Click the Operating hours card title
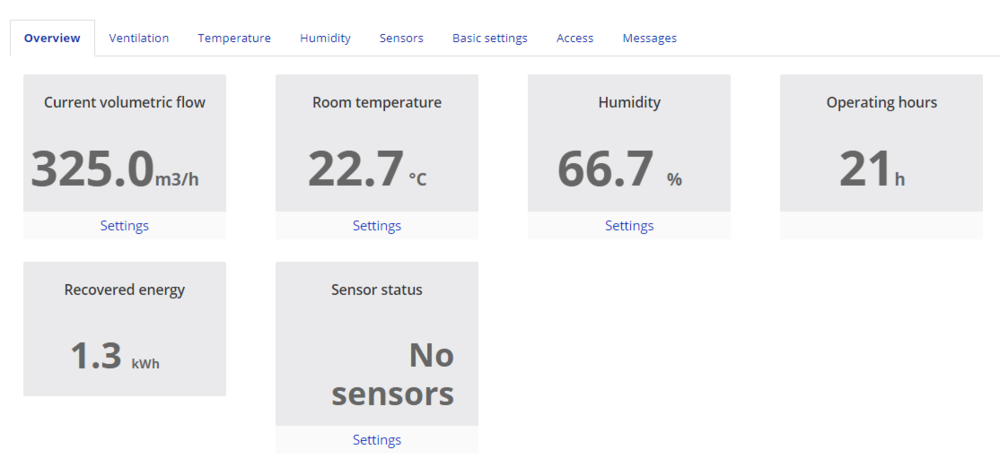This screenshot has width=1000, height=467. pyautogui.click(x=881, y=102)
